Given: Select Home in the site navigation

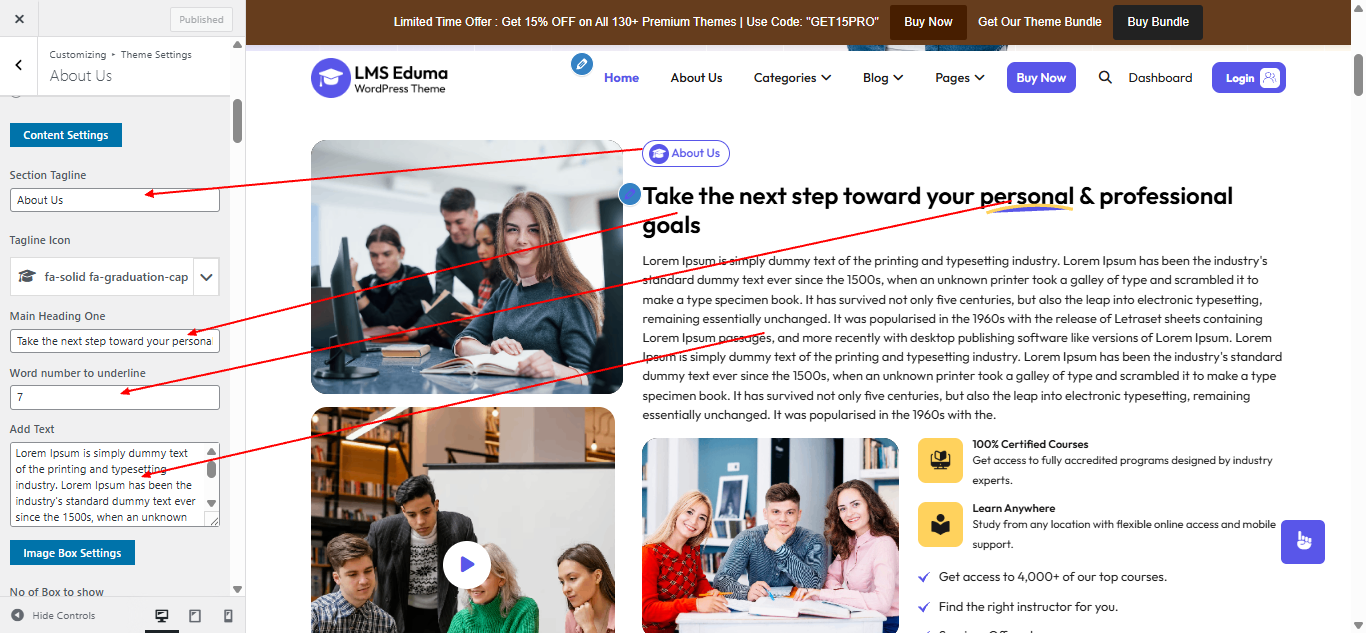Looking at the screenshot, I should click(621, 77).
